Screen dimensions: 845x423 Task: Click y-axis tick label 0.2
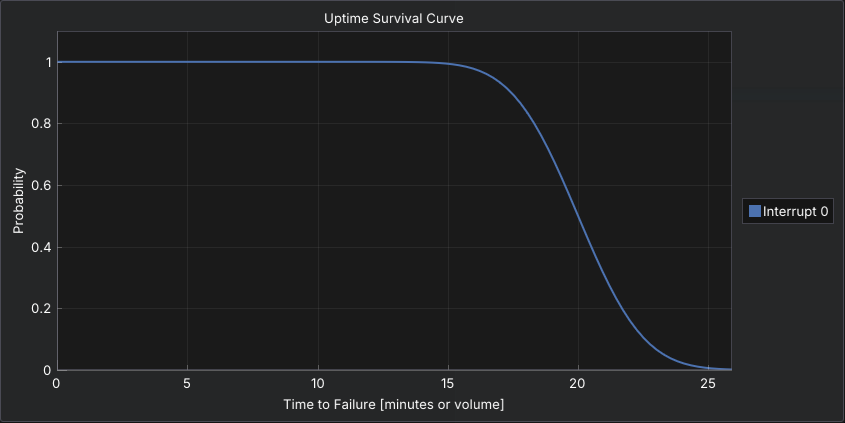tap(39, 309)
